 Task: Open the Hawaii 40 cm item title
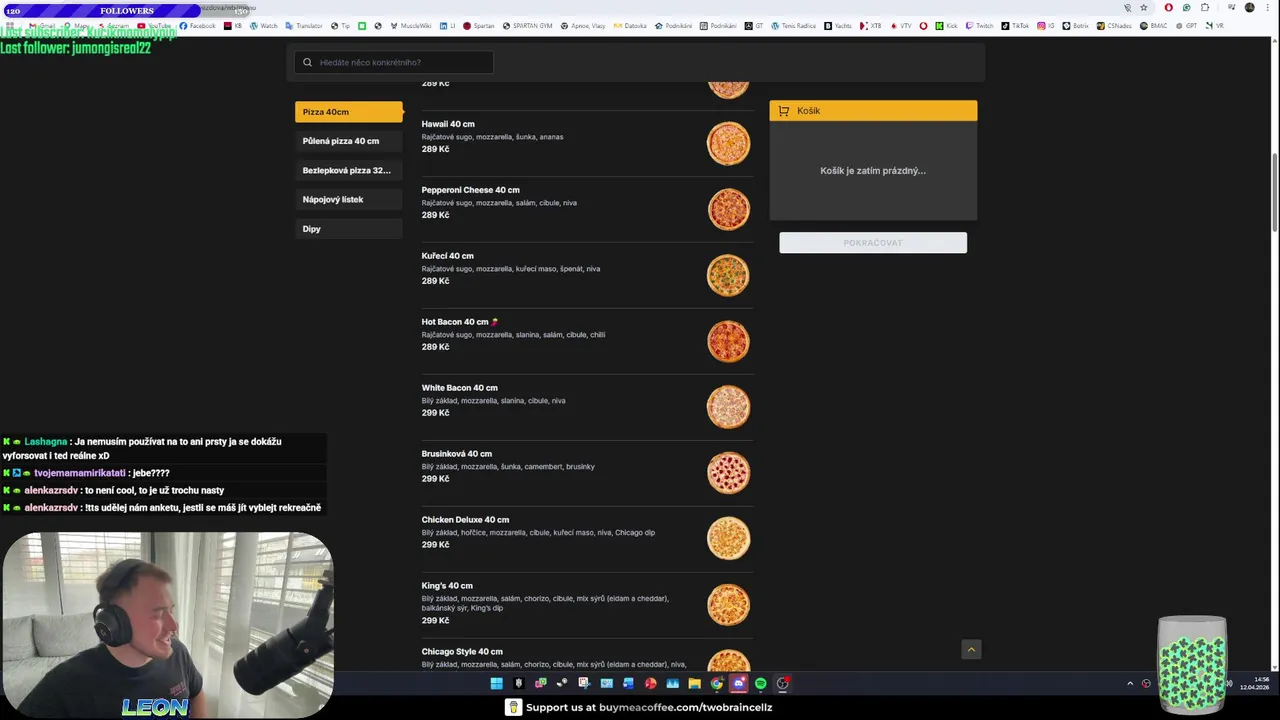point(448,124)
